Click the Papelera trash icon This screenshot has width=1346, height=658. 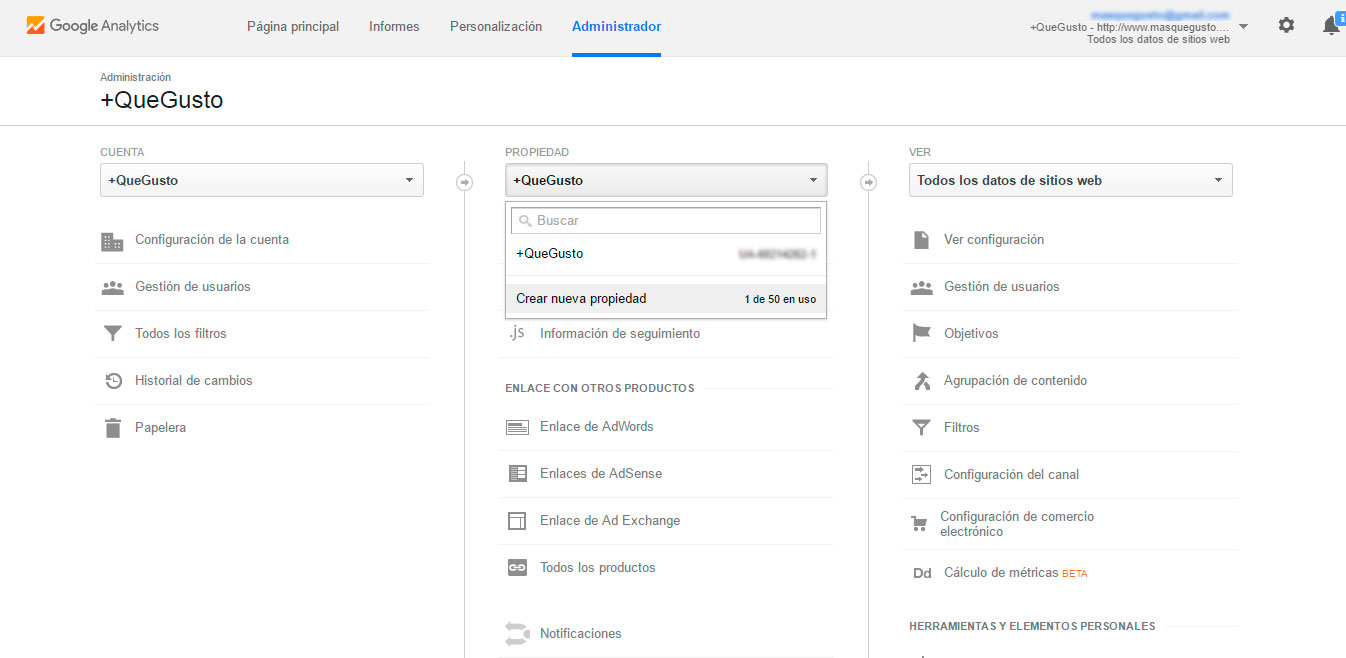pyautogui.click(x=113, y=428)
